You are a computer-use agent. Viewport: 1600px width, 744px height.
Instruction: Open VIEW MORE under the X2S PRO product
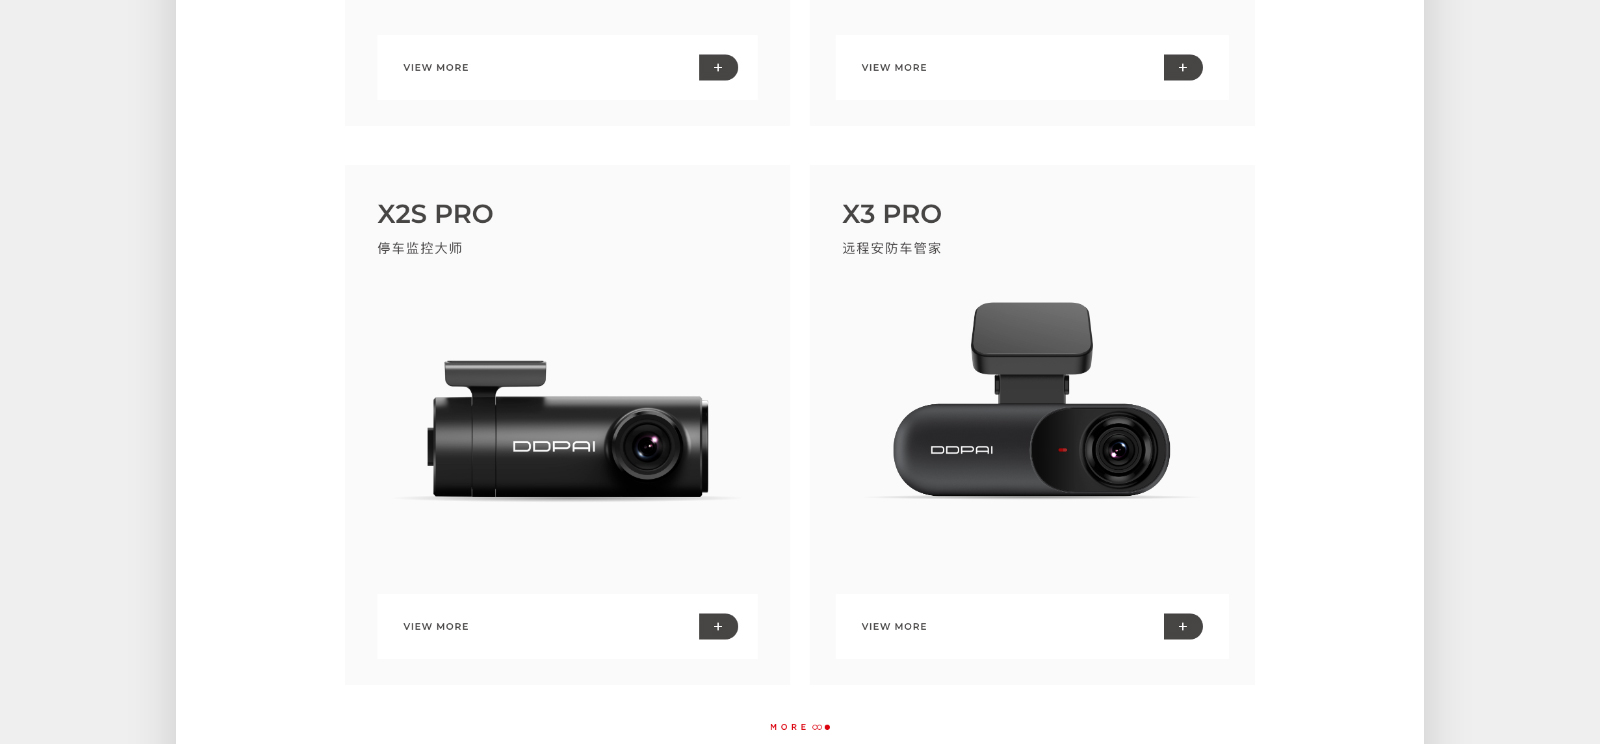tap(436, 626)
